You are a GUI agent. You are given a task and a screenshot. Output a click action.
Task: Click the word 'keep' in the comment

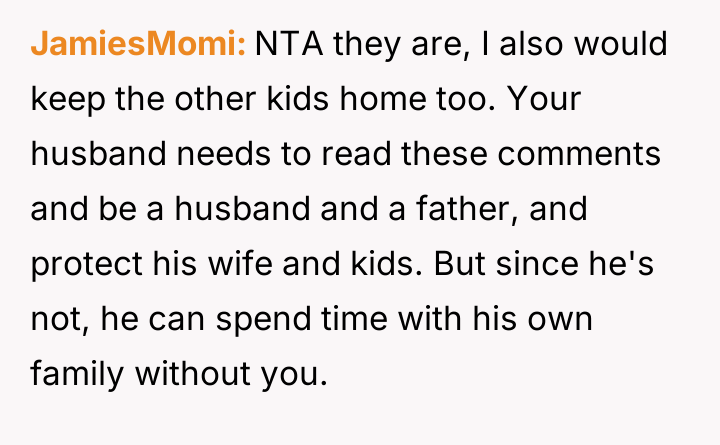[x=66, y=101]
